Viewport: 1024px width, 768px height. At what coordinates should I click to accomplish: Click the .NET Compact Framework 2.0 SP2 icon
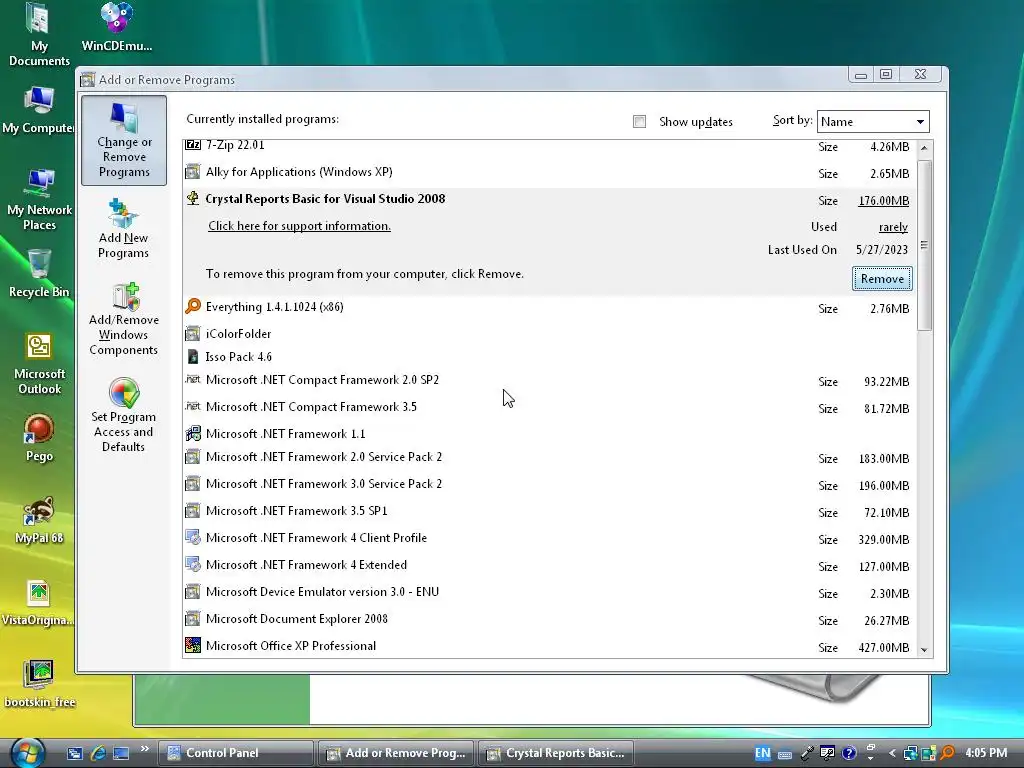[x=193, y=379]
